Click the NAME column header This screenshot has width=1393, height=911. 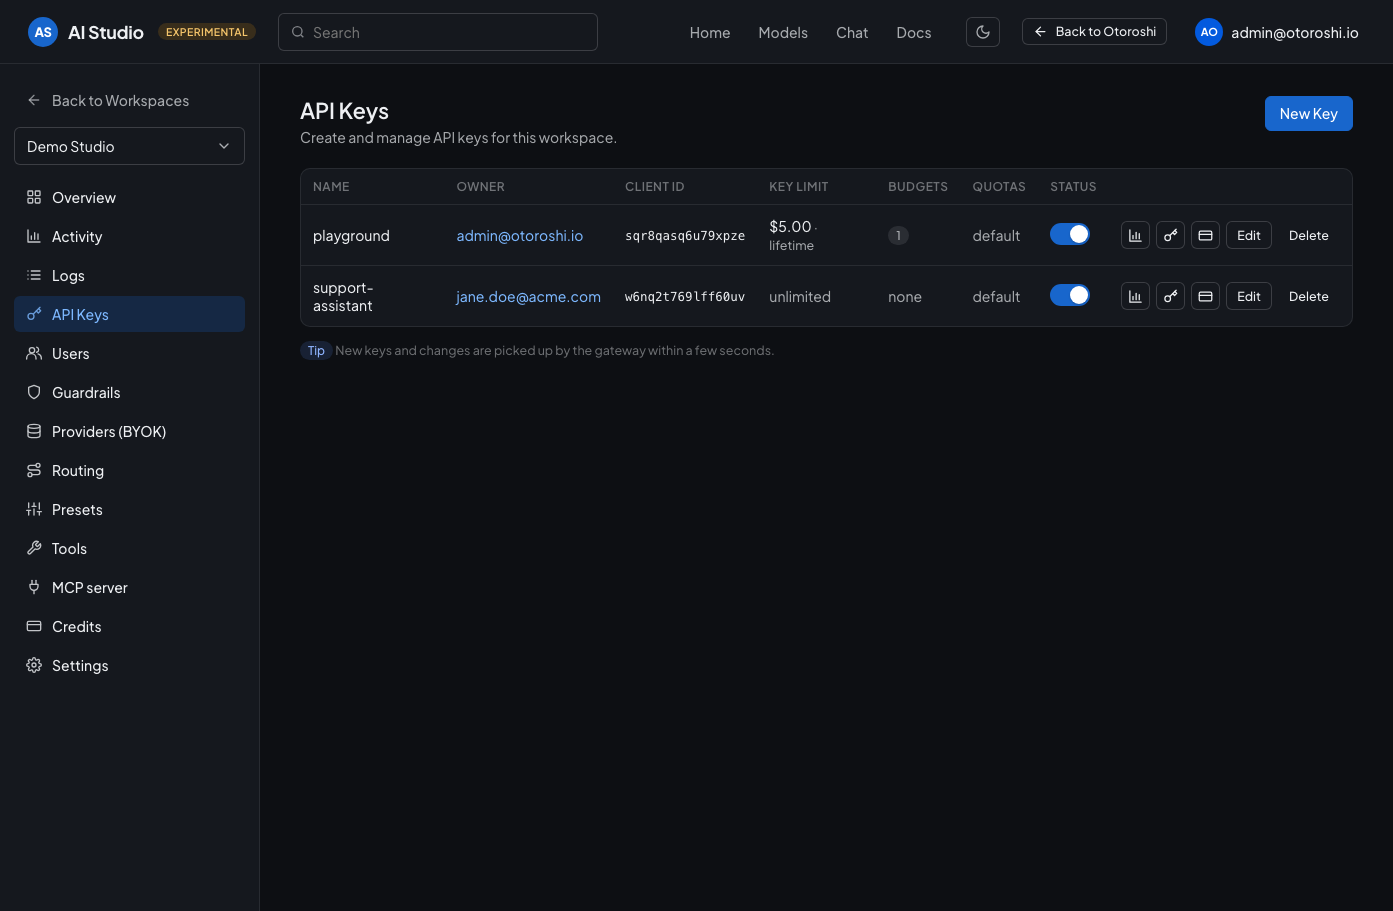tap(331, 187)
